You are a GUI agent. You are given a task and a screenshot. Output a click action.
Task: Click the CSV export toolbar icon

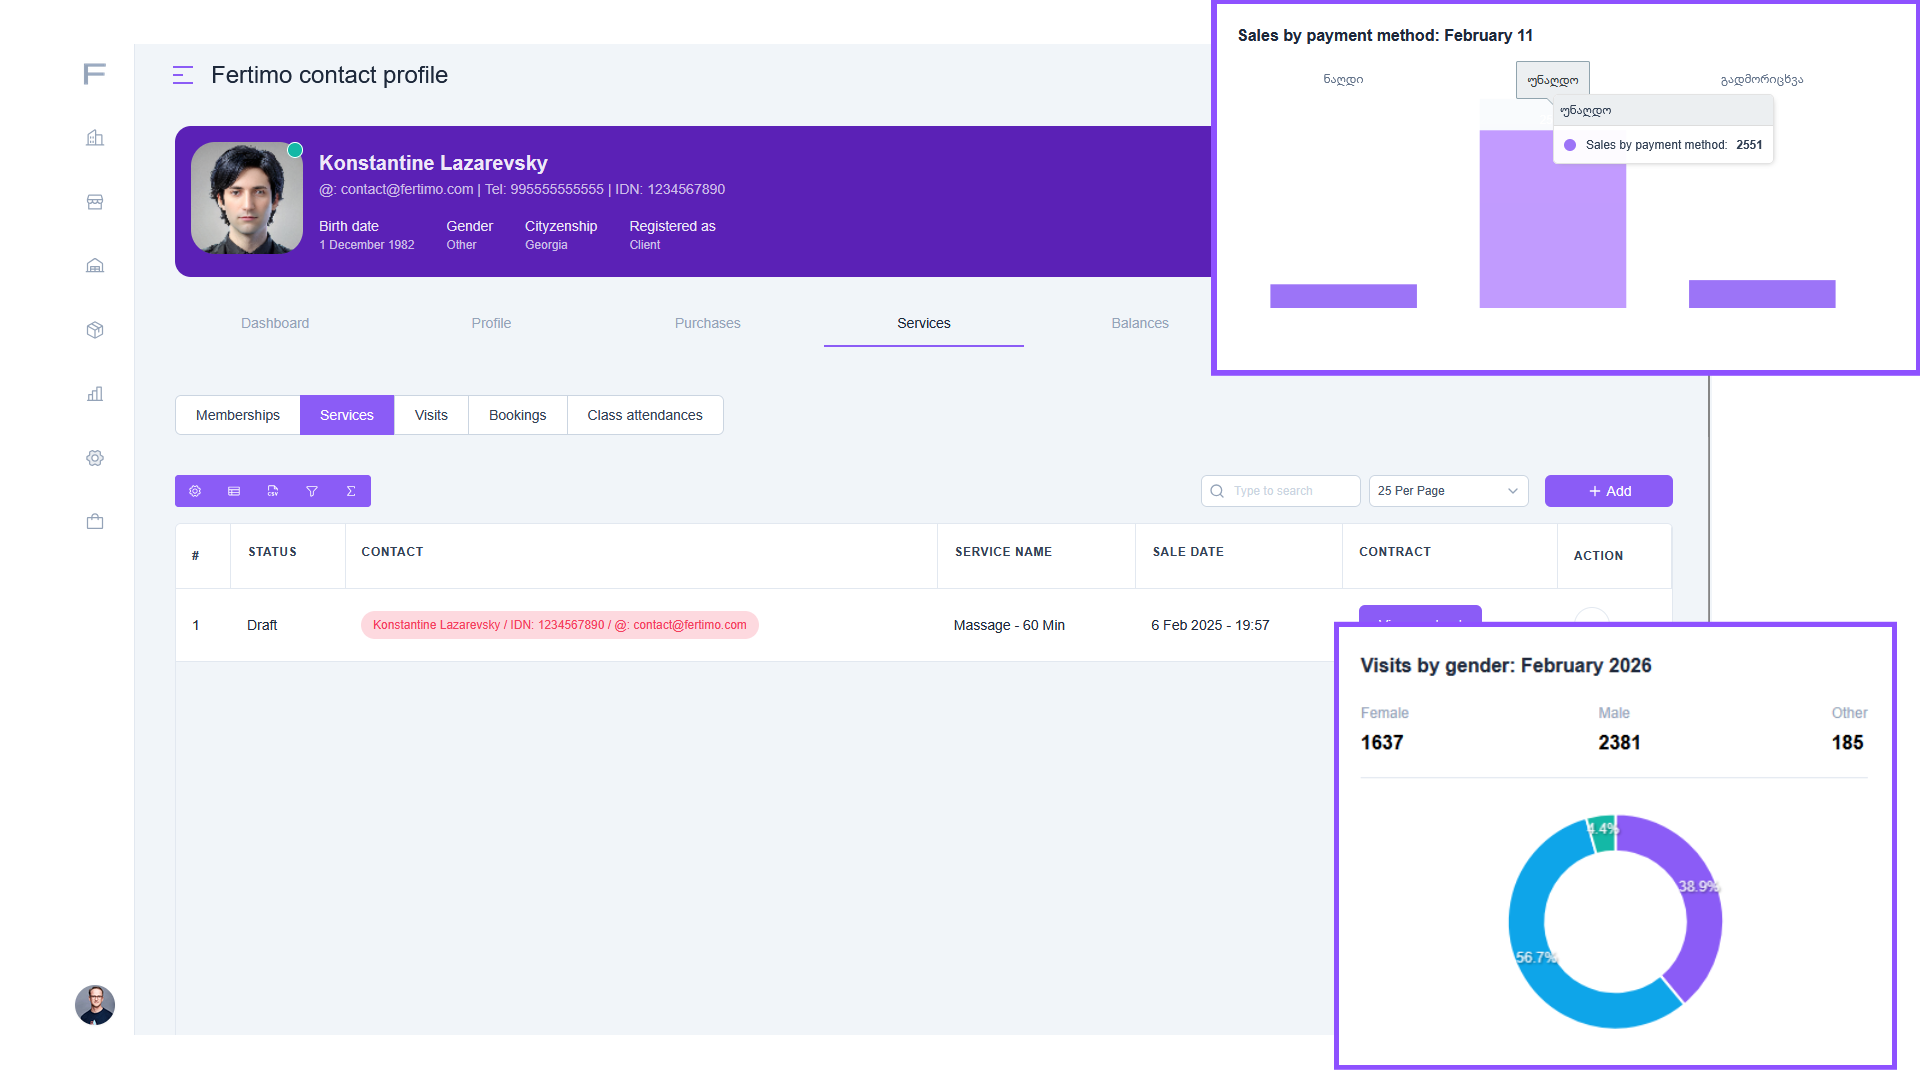coord(273,491)
